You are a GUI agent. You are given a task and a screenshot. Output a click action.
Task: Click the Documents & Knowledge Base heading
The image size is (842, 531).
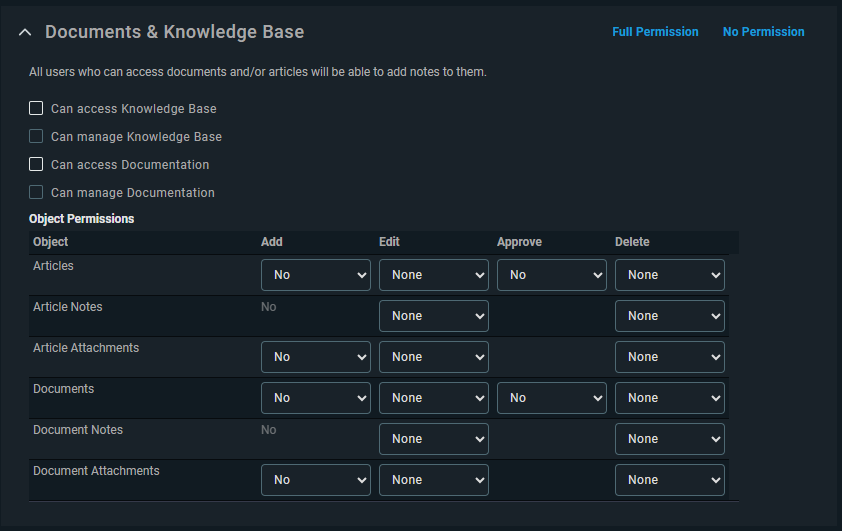[x=175, y=32]
